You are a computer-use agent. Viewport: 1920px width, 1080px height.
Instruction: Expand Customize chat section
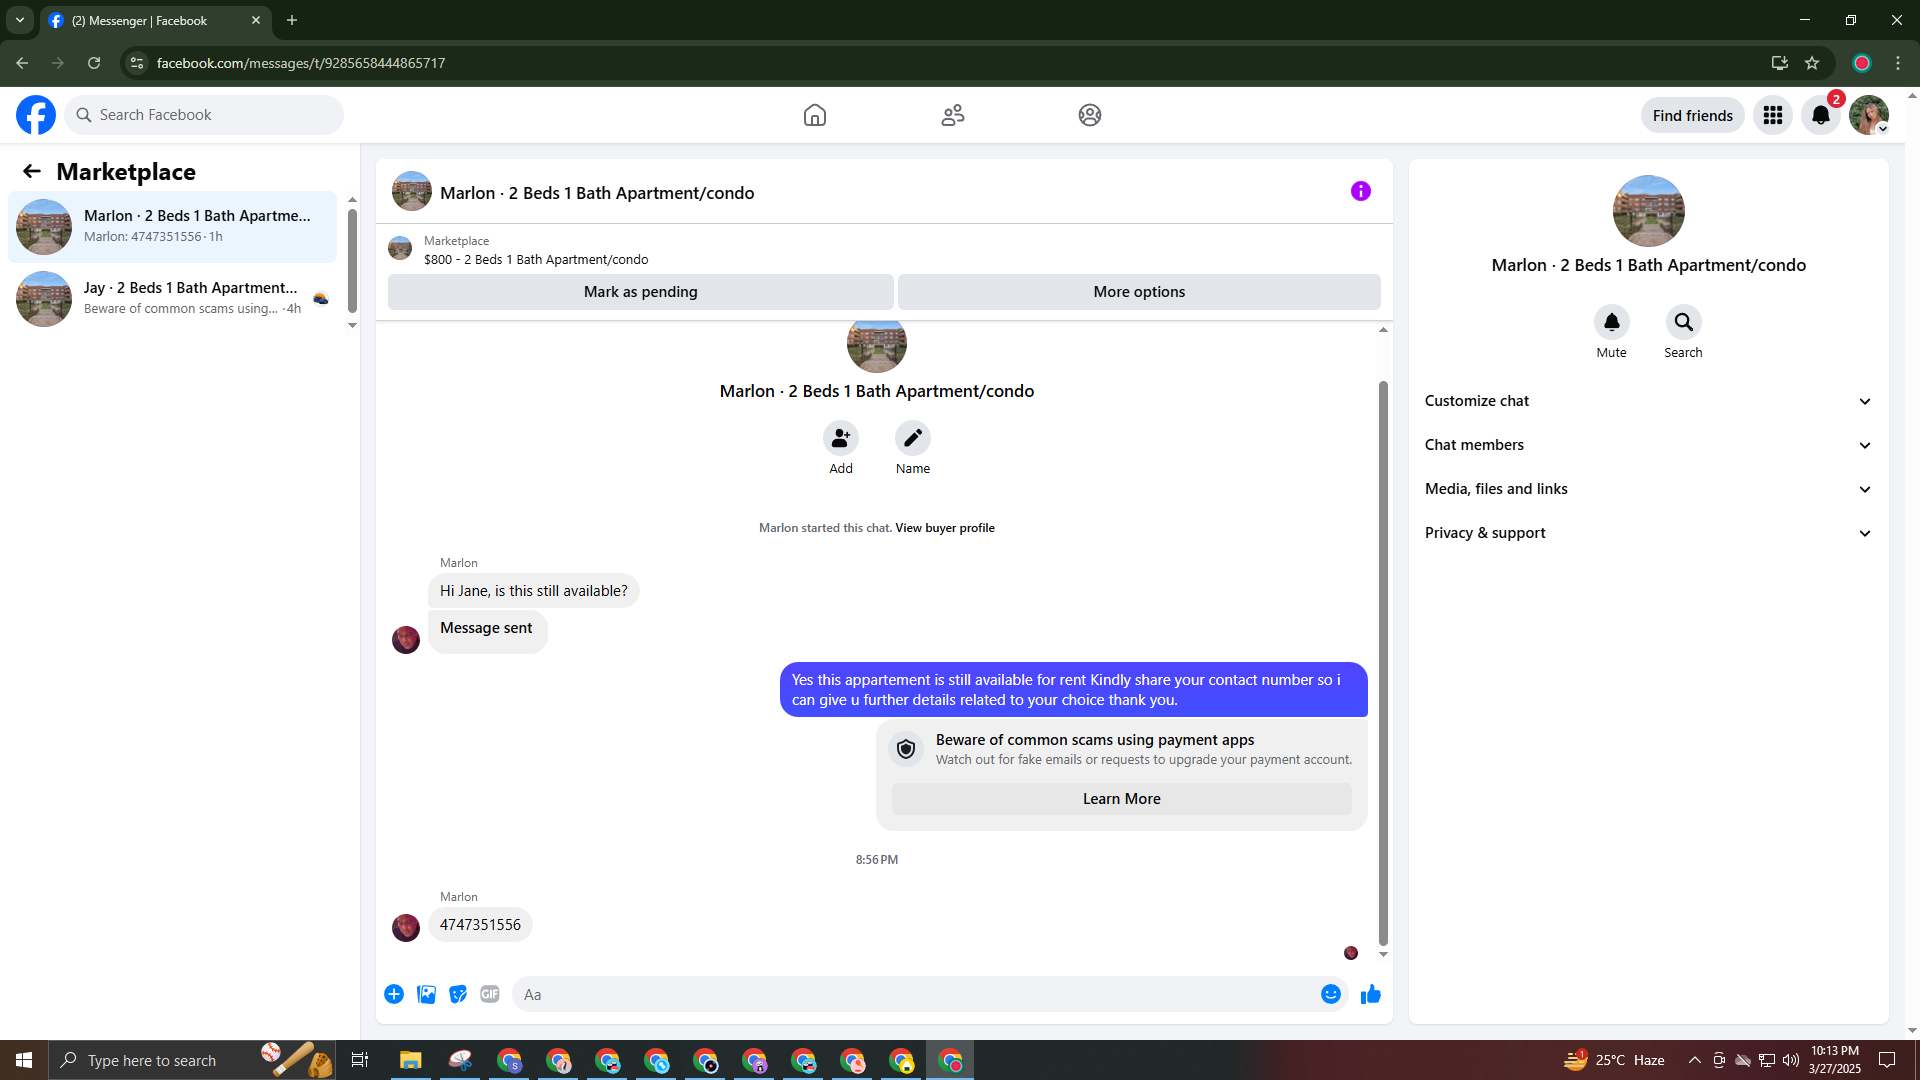pos(1649,401)
